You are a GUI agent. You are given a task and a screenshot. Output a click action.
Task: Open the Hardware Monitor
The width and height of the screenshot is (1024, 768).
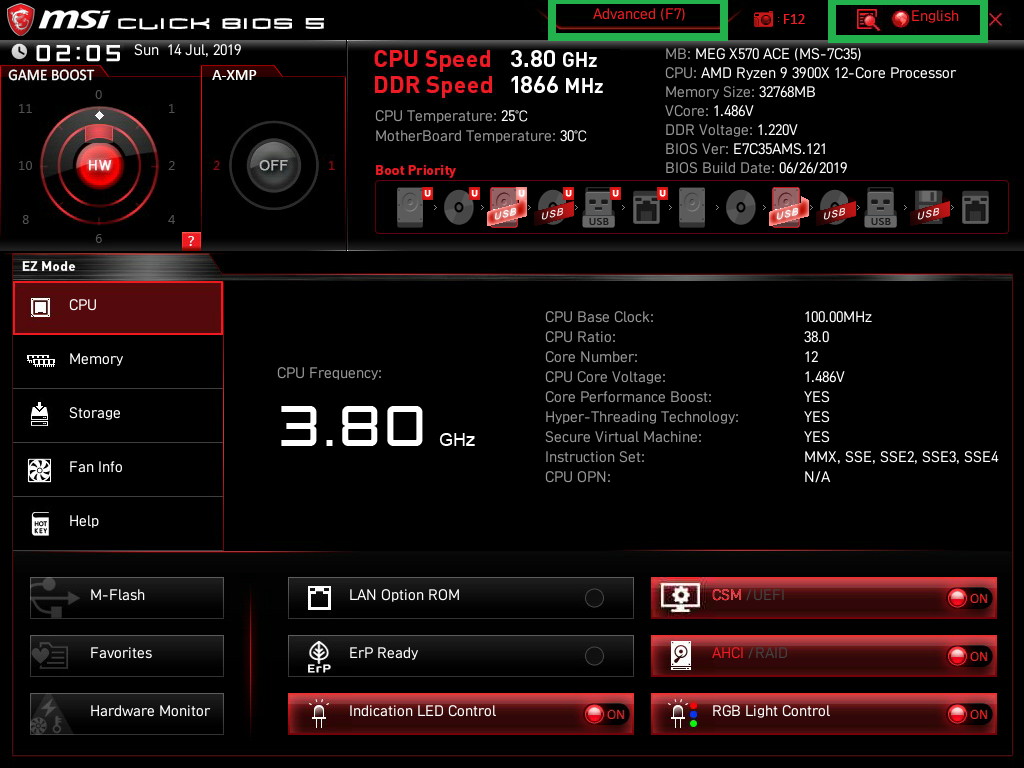tap(127, 714)
